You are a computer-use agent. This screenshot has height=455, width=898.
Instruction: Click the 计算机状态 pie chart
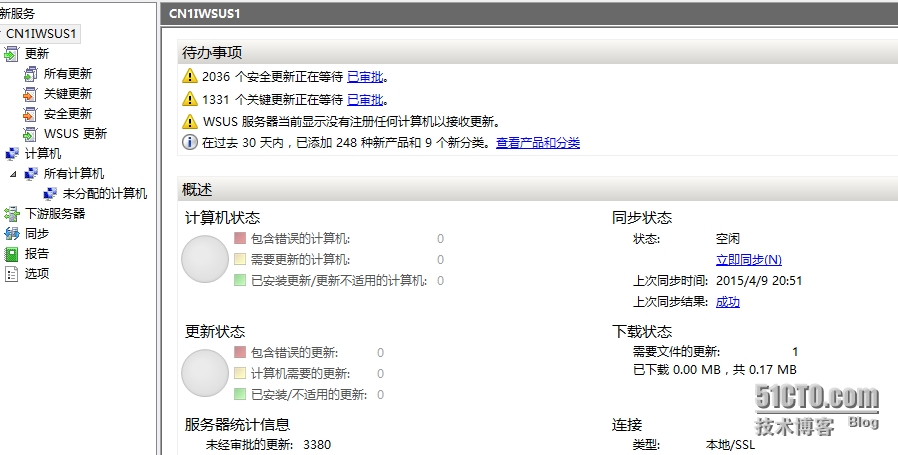pyautogui.click(x=205, y=259)
